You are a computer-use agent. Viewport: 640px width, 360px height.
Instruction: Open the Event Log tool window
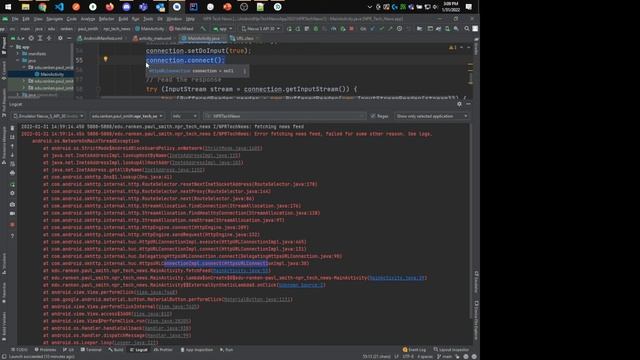point(414,350)
